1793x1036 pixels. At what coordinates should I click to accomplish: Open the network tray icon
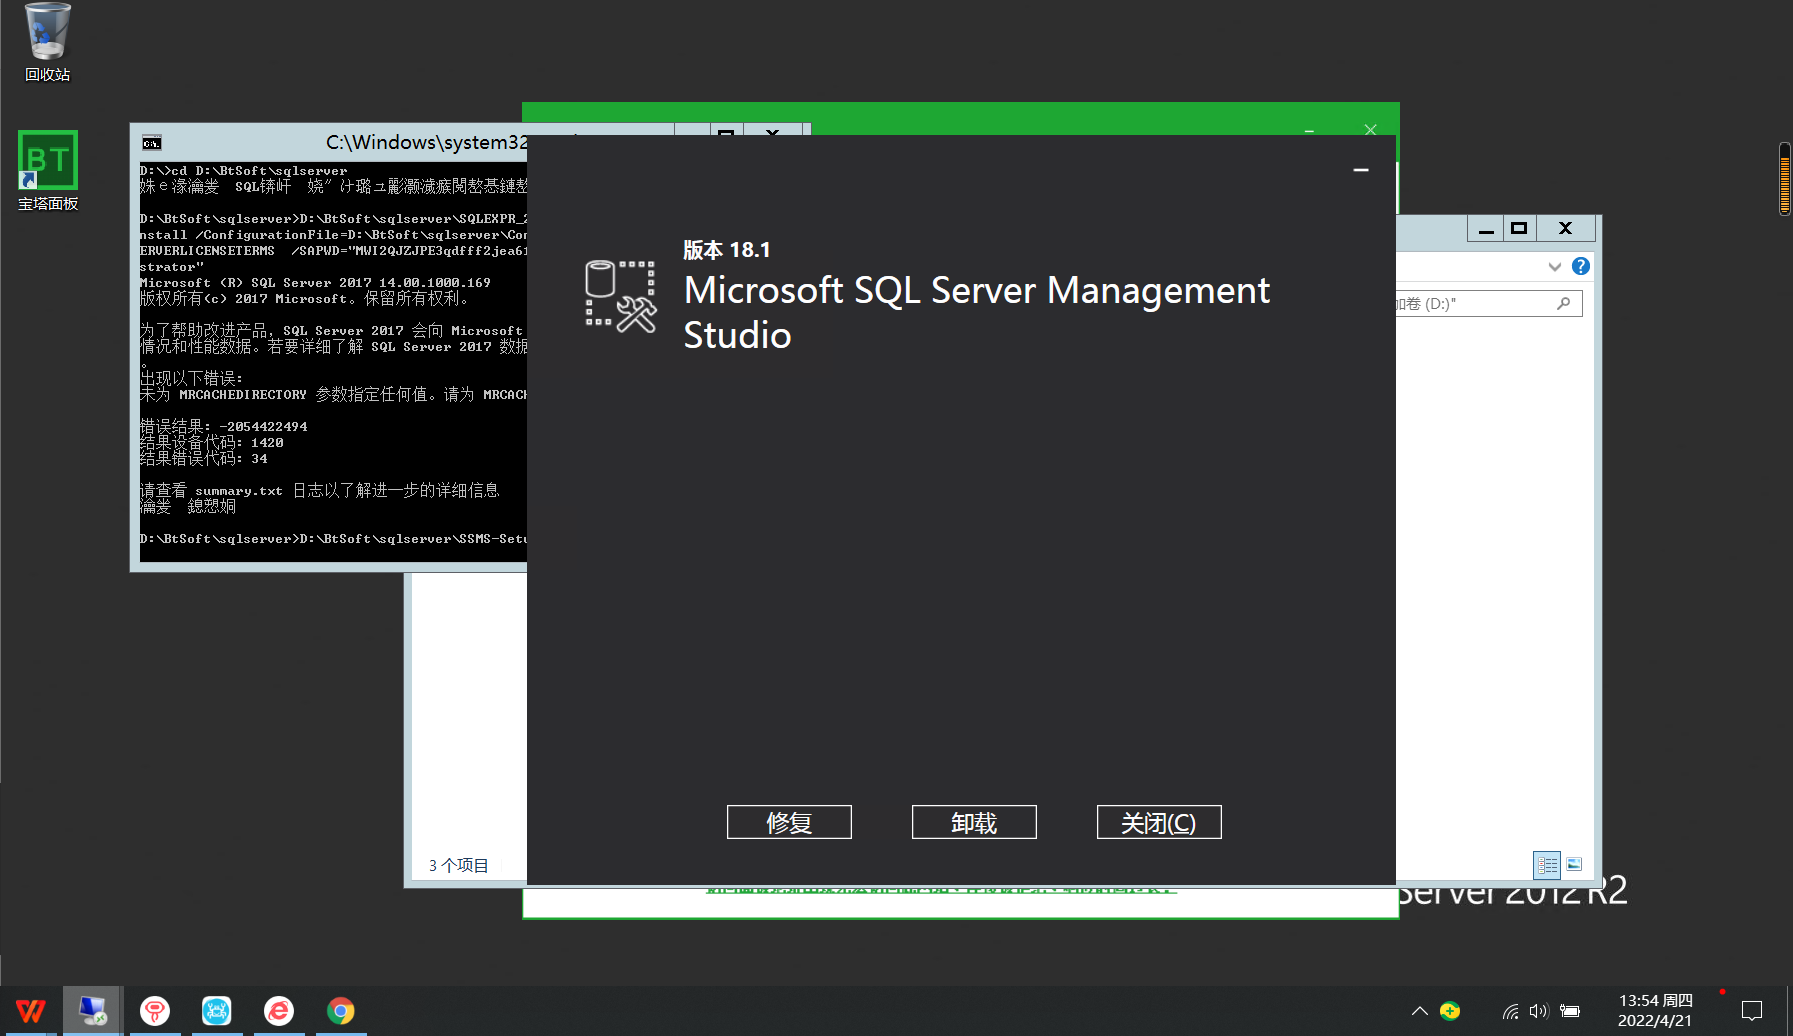1510,1011
